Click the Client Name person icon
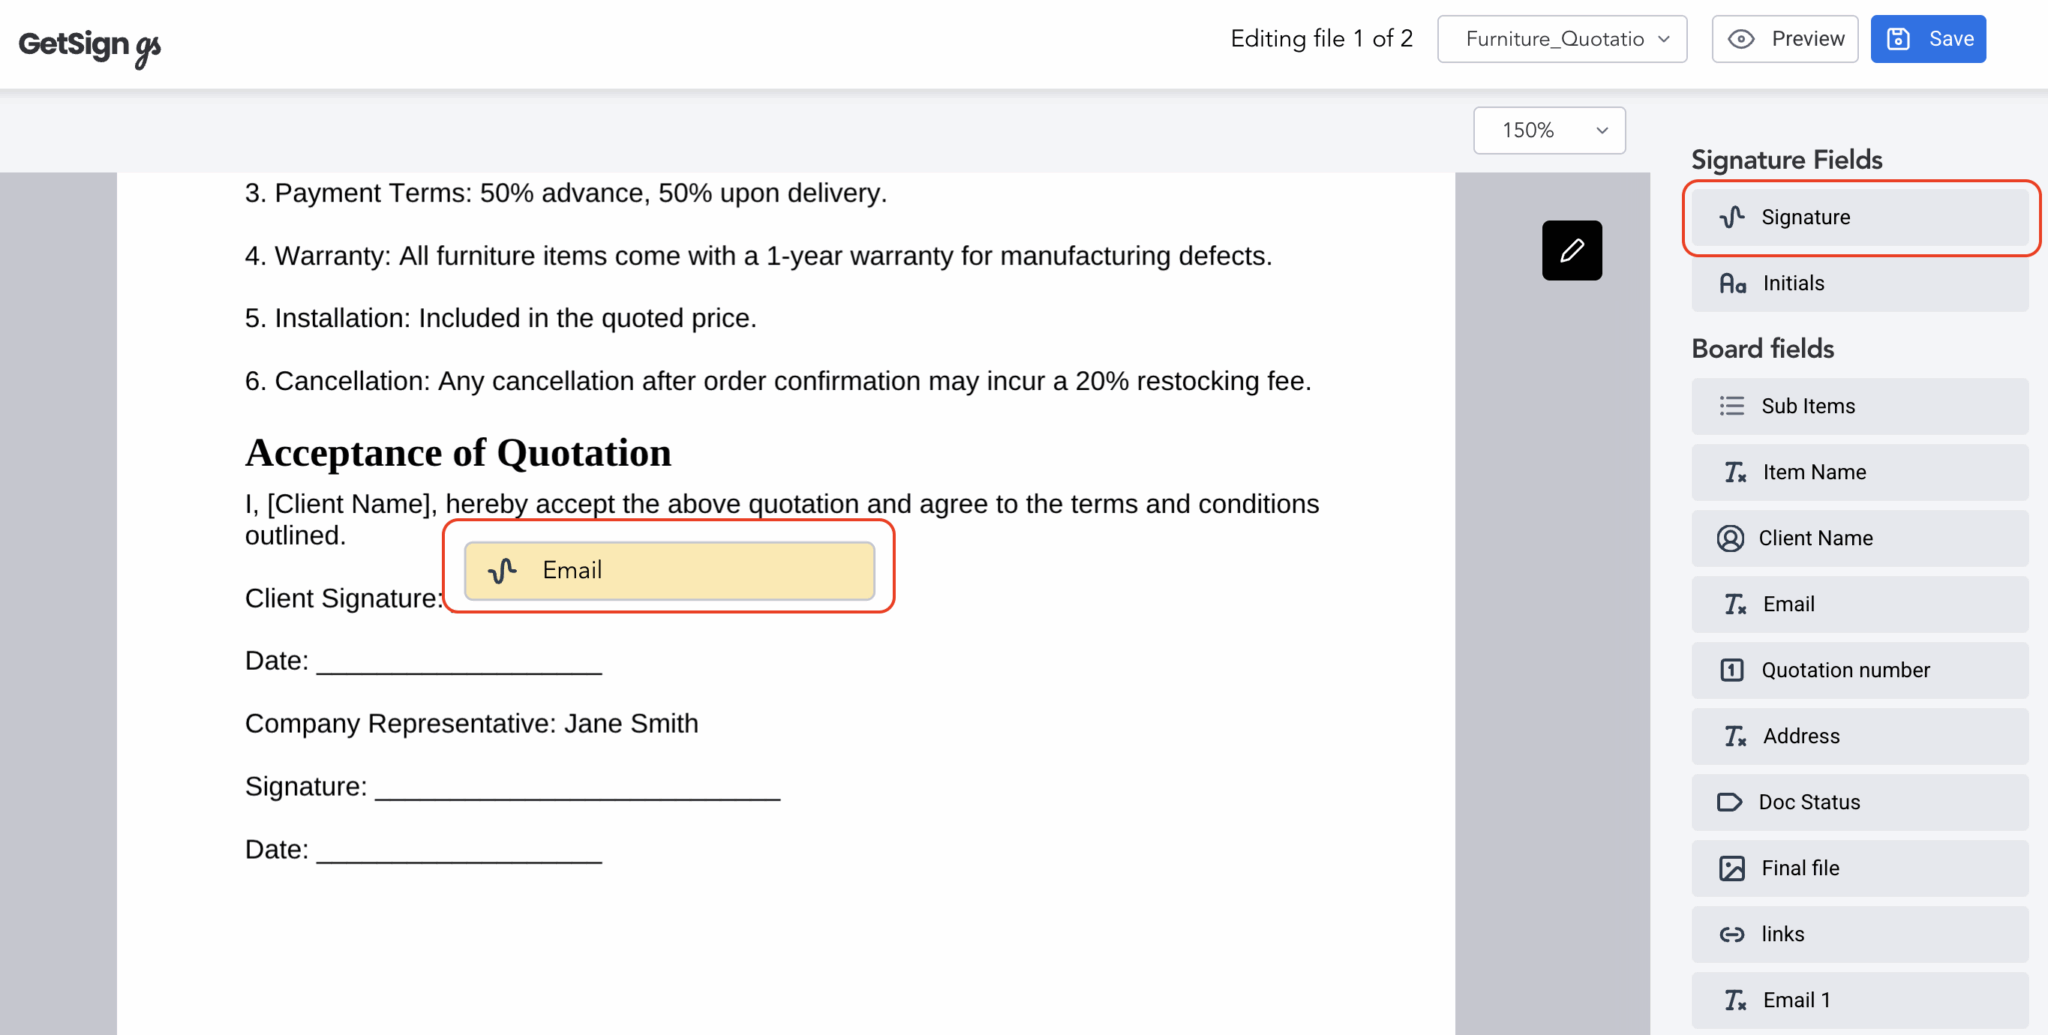This screenshot has height=1035, width=2048. 1731,538
